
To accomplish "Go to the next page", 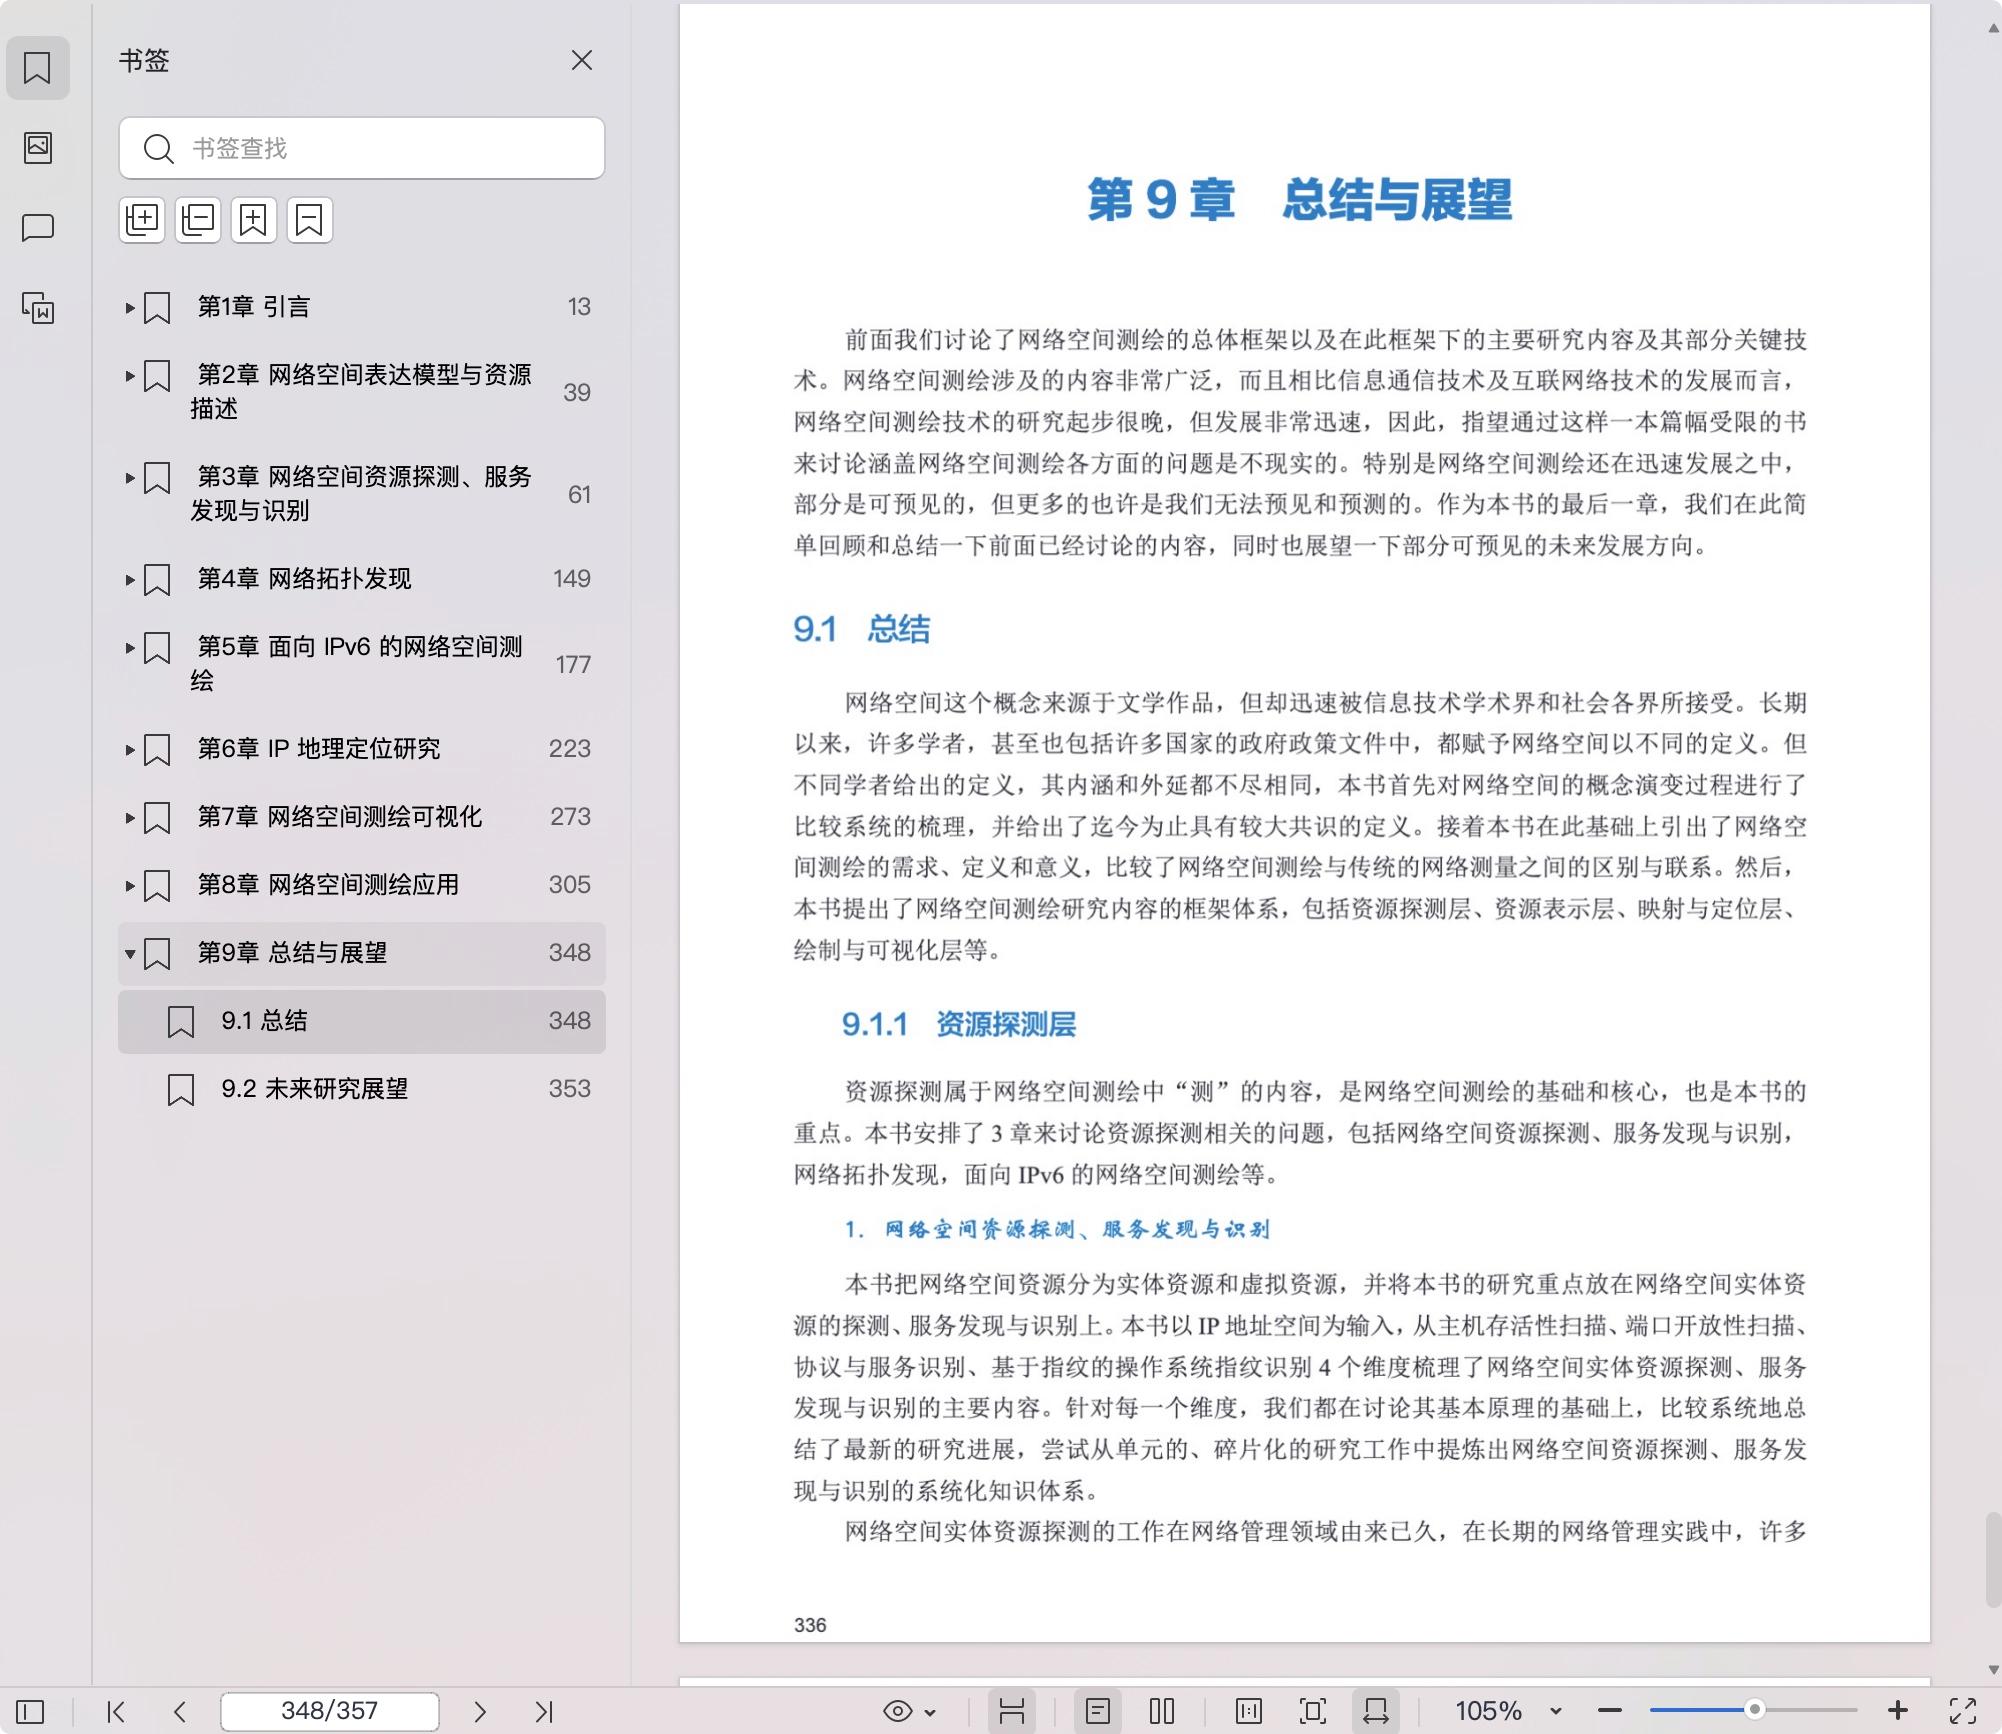I will pos(480,1711).
